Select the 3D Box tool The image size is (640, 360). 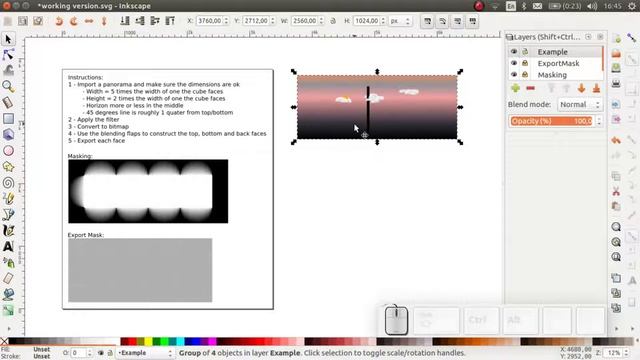pyautogui.click(x=8, y=135)
